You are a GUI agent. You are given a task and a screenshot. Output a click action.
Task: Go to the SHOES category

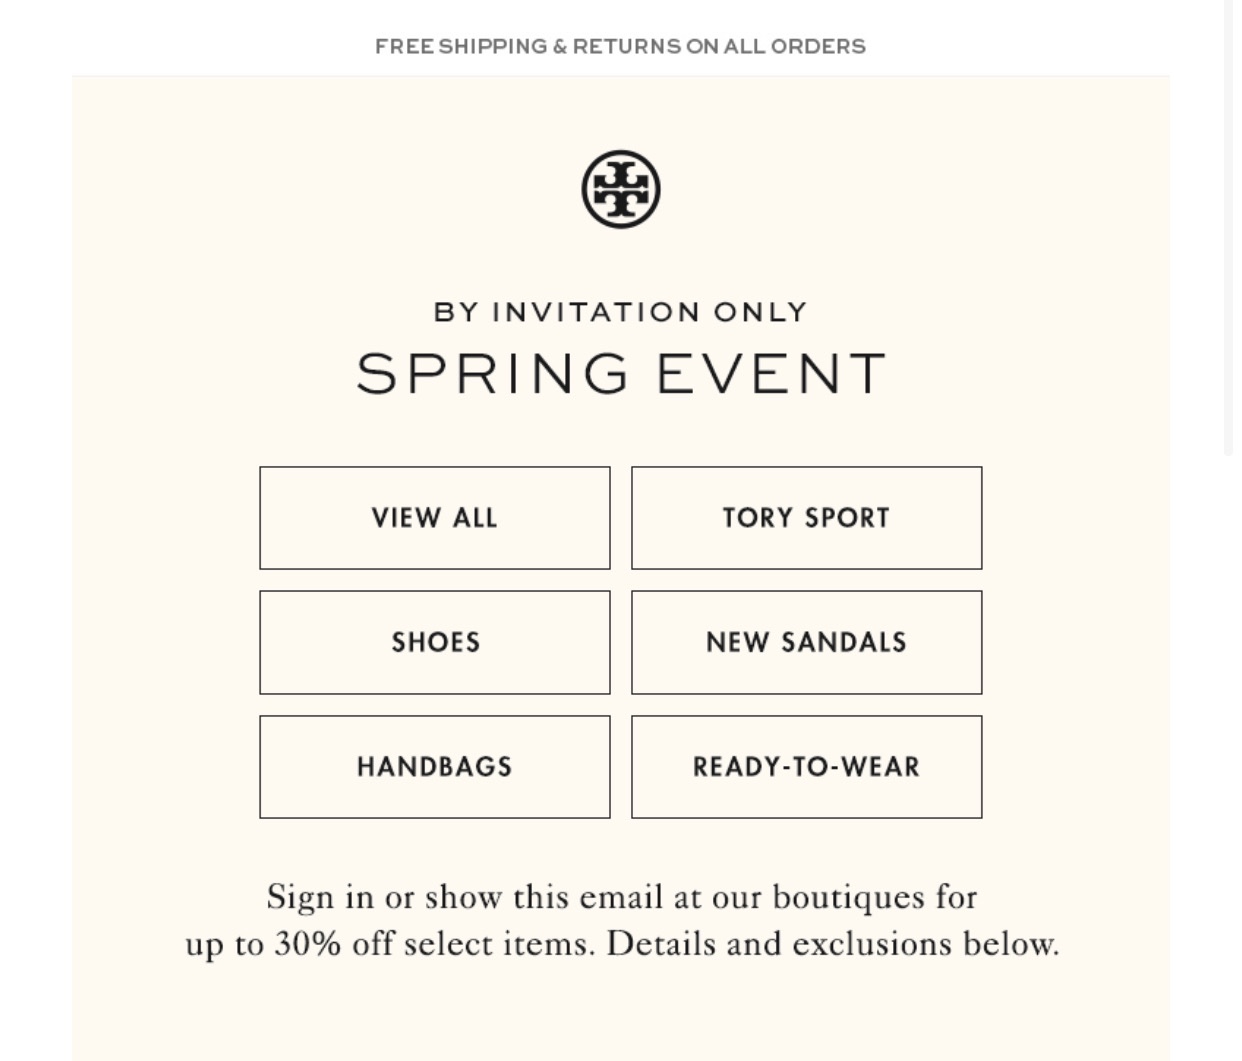(435, 642)
